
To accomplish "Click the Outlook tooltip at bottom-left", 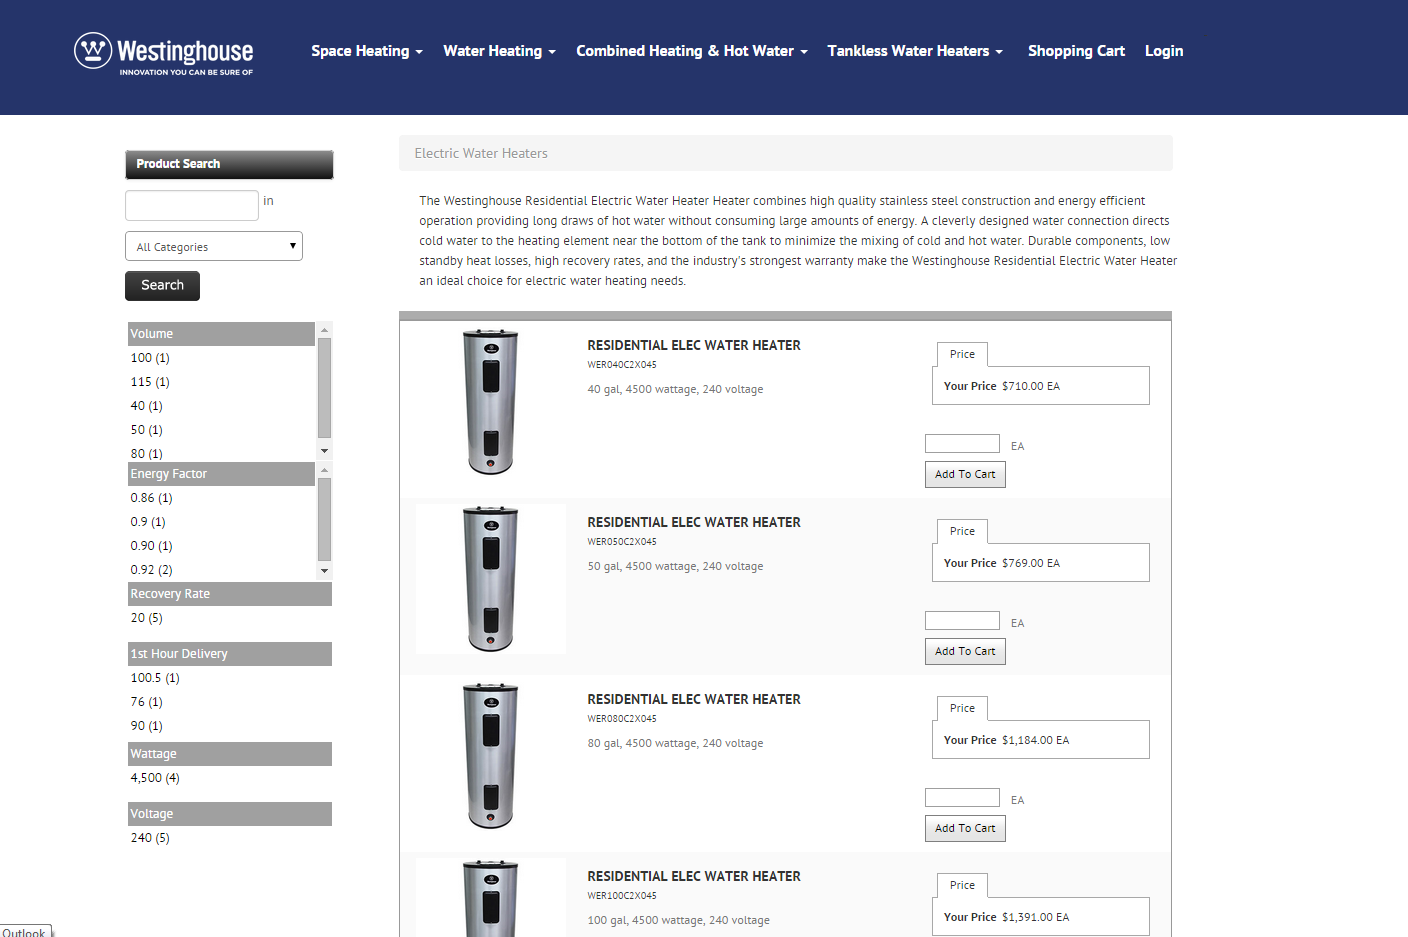I will tap(25, 931).
